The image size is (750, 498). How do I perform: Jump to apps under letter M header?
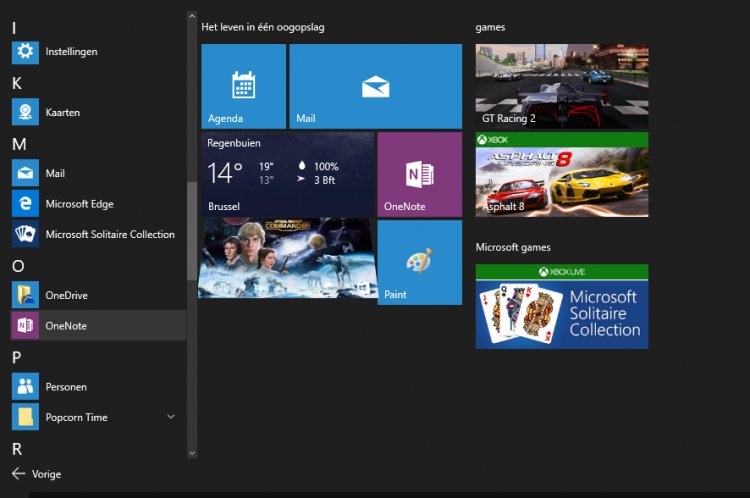[x=18, y=144]
